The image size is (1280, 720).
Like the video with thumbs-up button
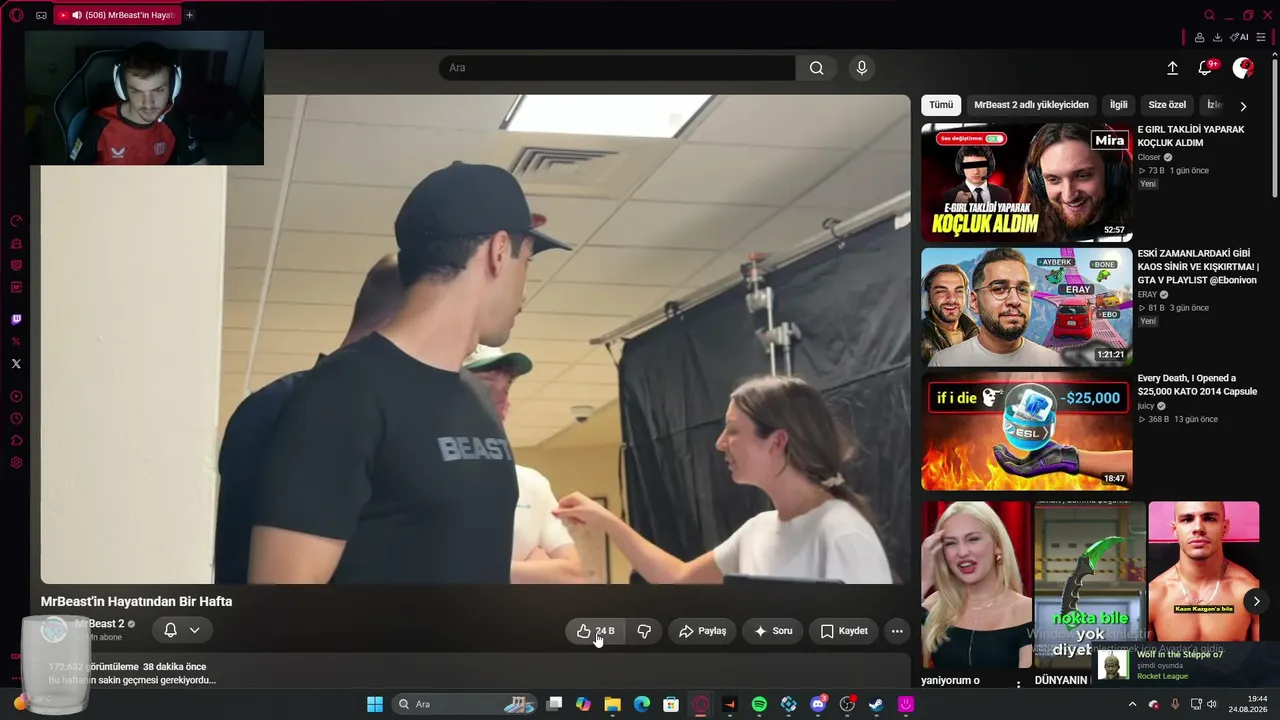click(595, 631)
